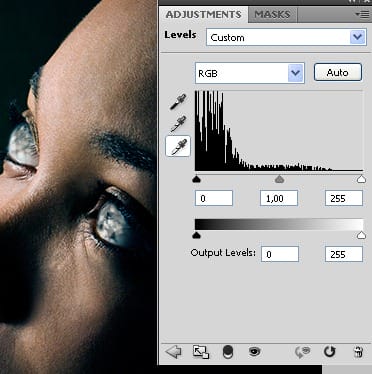Click the expanded view switch icon
The image size is (372, 374).
pos(201,352)
